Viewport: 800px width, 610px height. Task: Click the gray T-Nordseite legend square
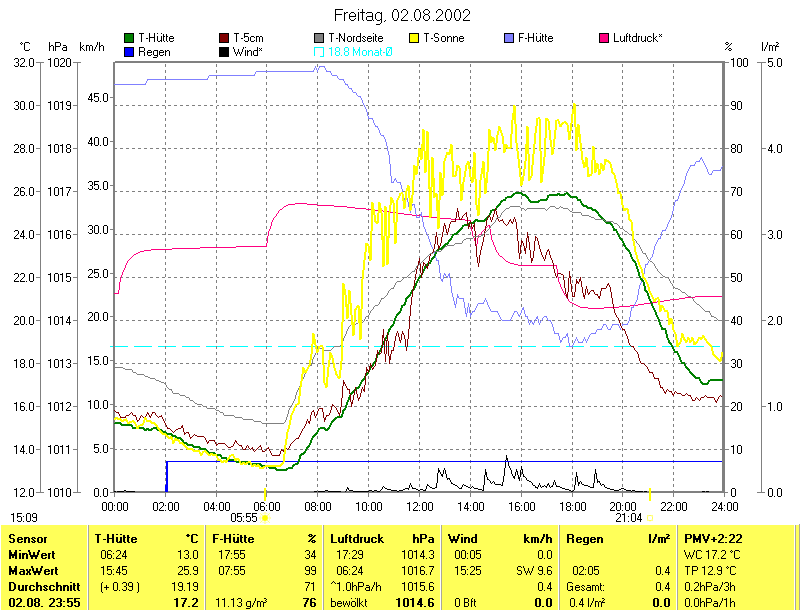click(319, 38)
